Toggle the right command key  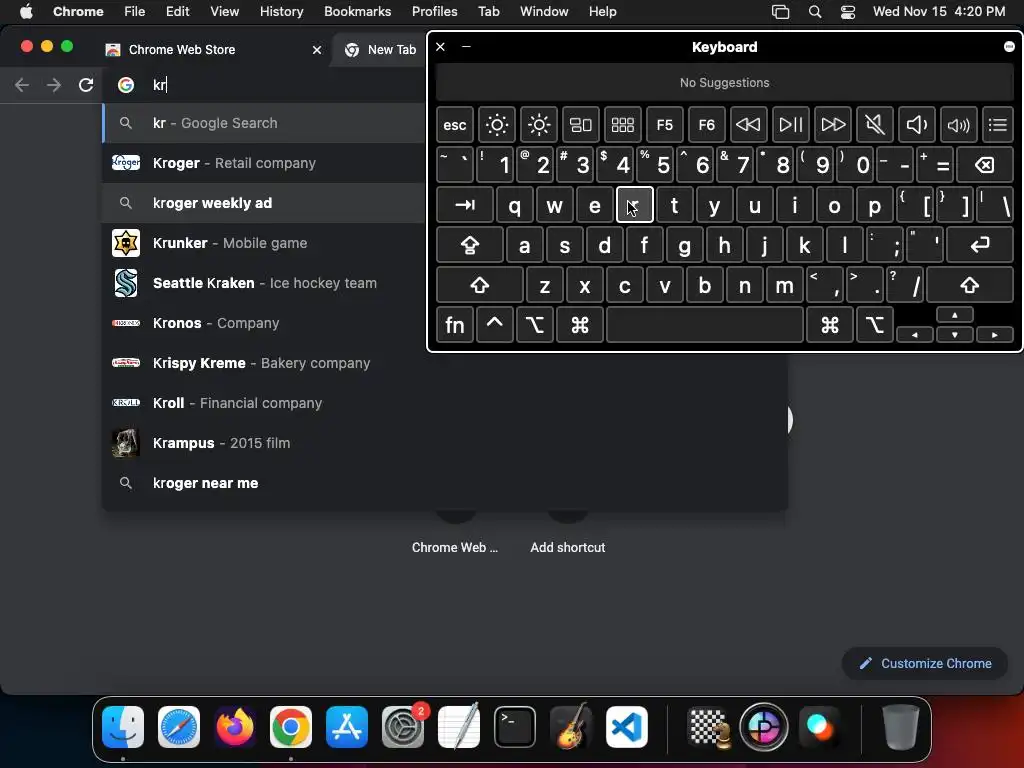coord(830,325)
